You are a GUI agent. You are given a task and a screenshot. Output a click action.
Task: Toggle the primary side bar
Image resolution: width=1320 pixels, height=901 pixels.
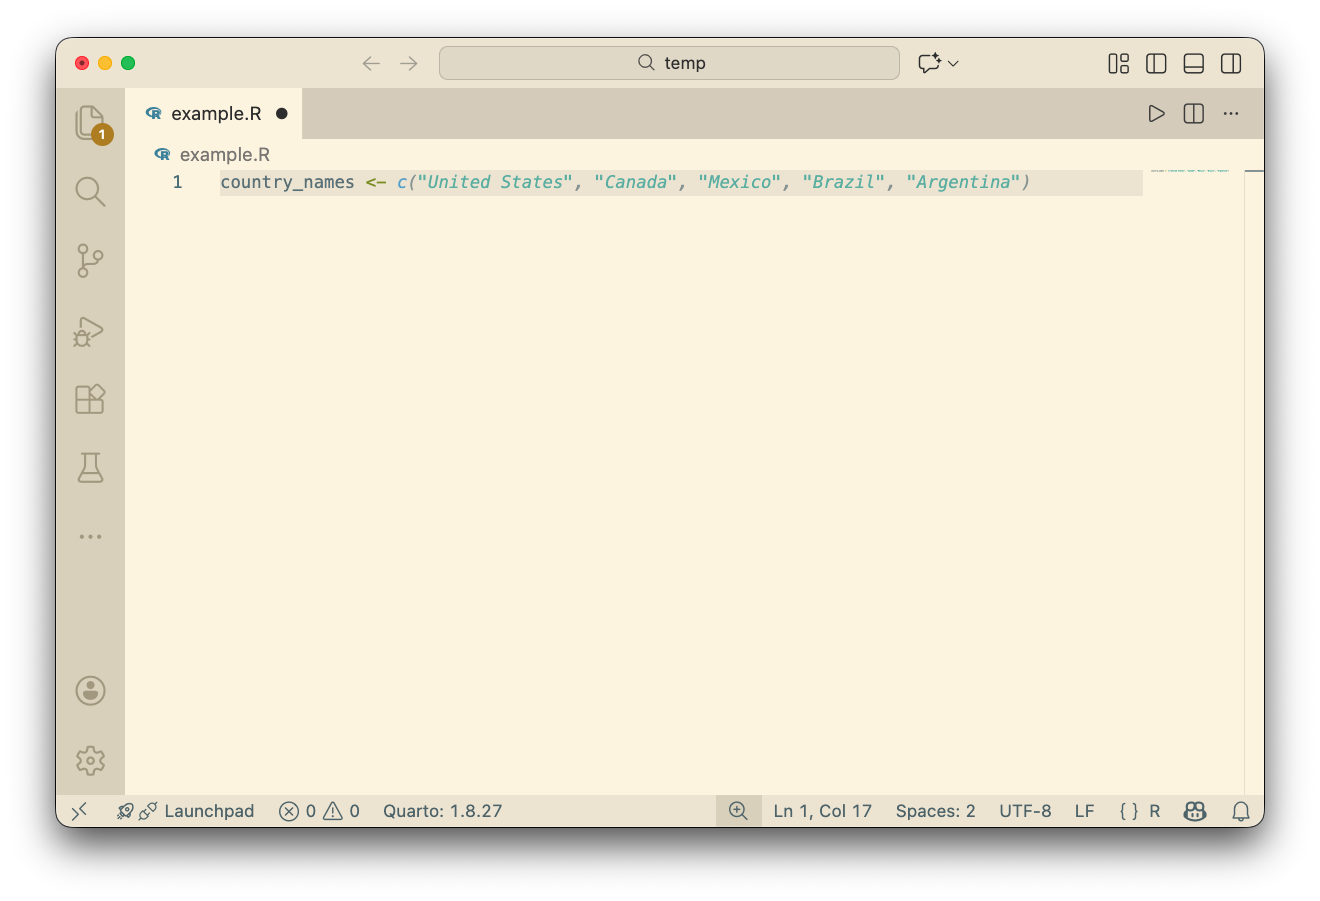1156,64
